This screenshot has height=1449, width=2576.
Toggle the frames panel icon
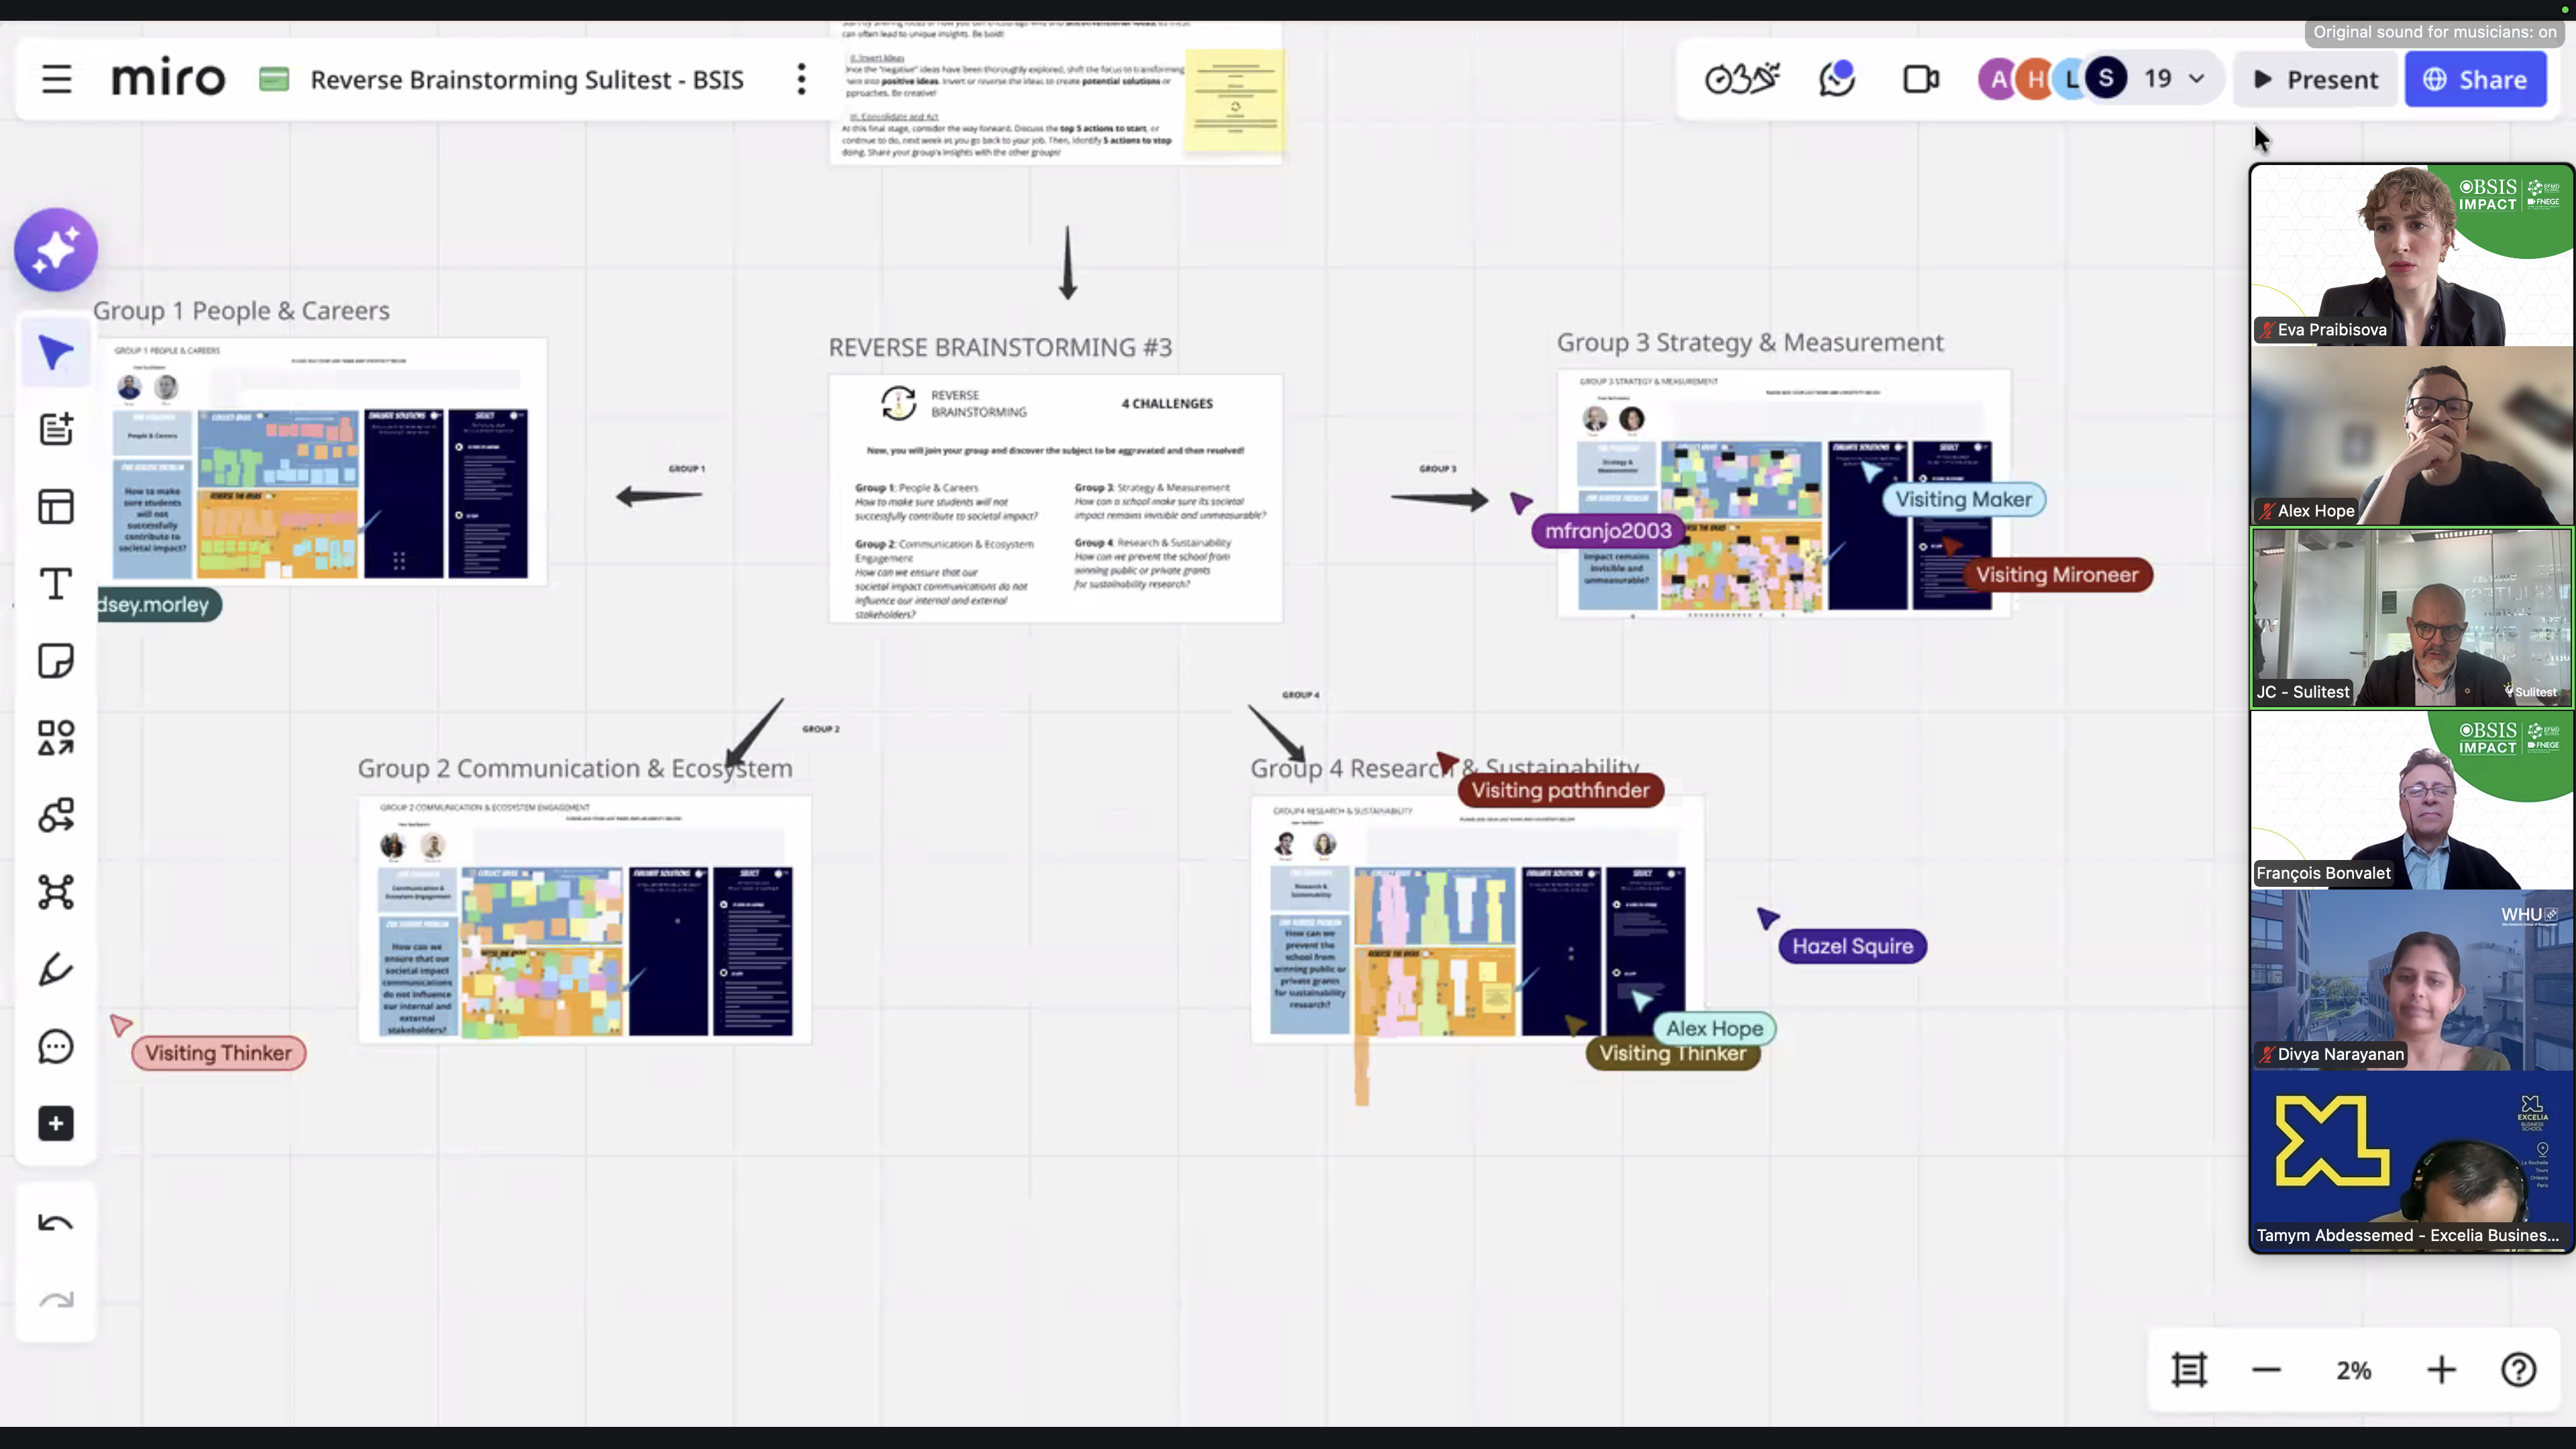point(2189,1370)
